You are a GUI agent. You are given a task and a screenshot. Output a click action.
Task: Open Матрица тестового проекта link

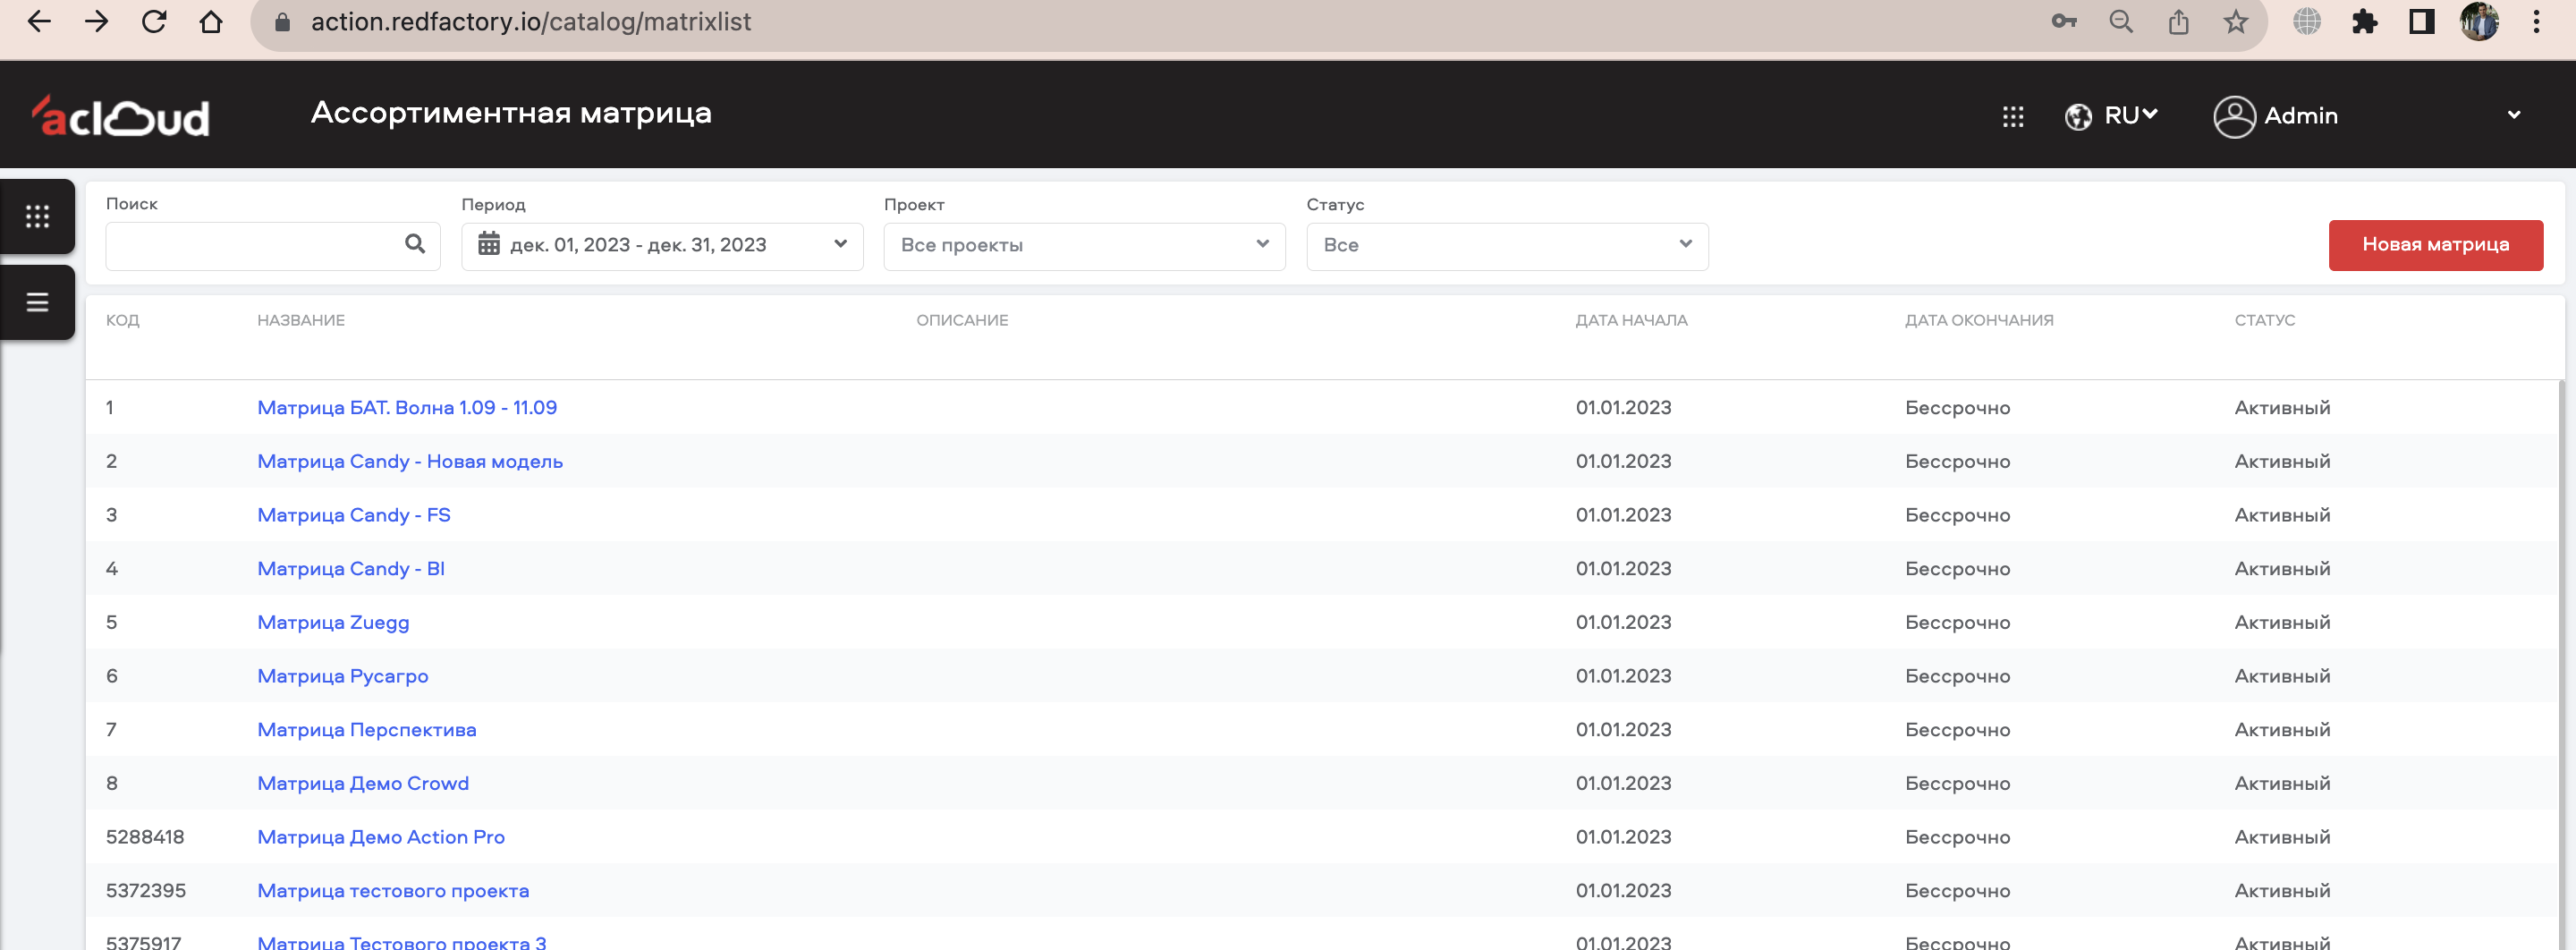(x=393, y=891)
